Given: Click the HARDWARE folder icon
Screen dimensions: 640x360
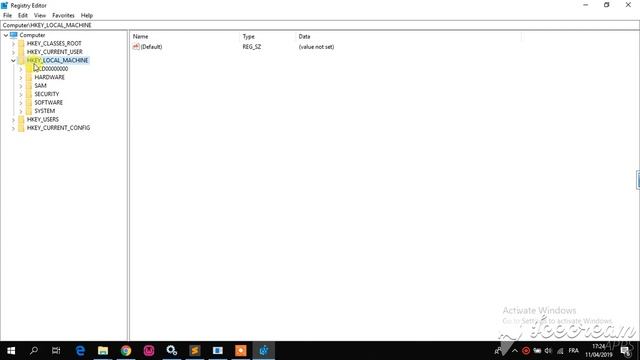Looking at the screenshot, I should point(29,77).
